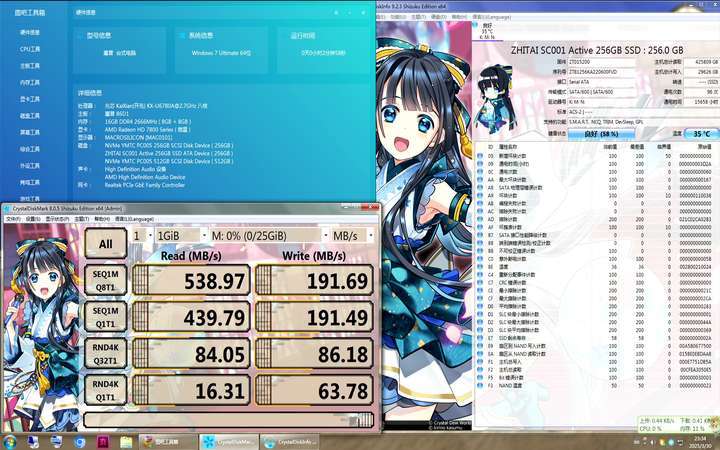Start all benchmarks with the All button
Screen dimensions: 720x450
tap(106, 243)
